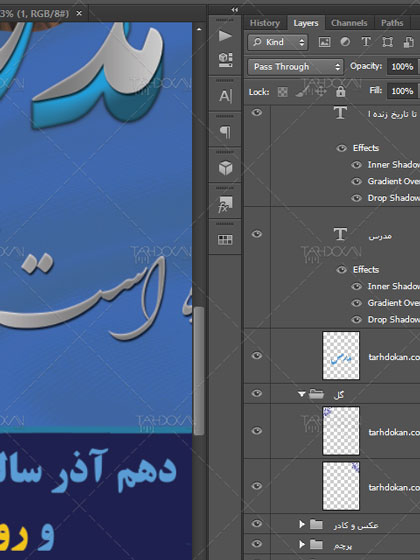Click the Effects label under مدرس layer
This screenshot has height=560, width=420.
(366, 270)
